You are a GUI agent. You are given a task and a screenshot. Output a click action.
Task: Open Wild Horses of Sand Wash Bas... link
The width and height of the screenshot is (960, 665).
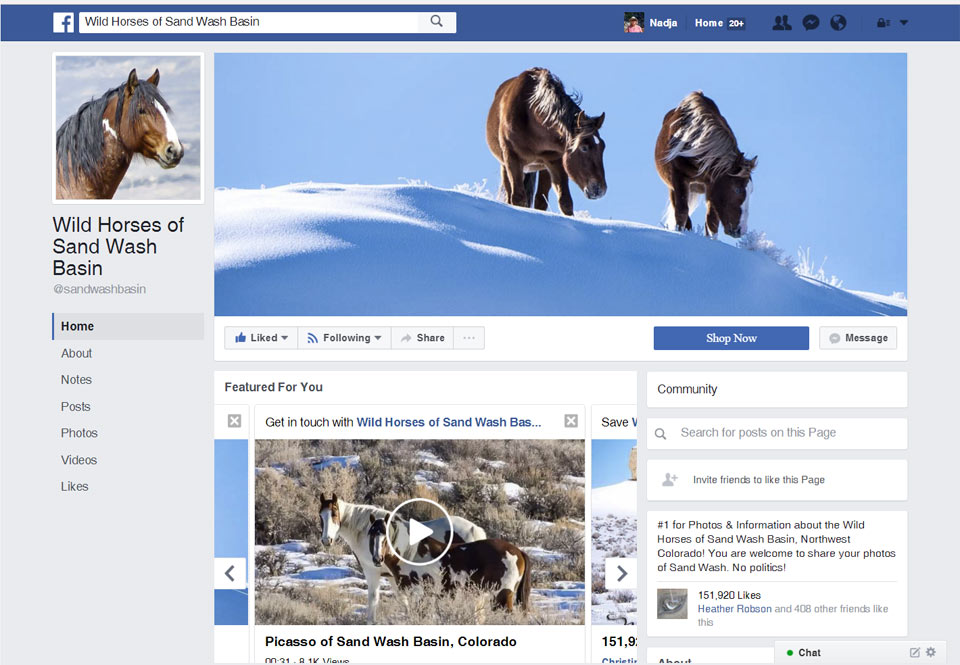tap(449, 422)
